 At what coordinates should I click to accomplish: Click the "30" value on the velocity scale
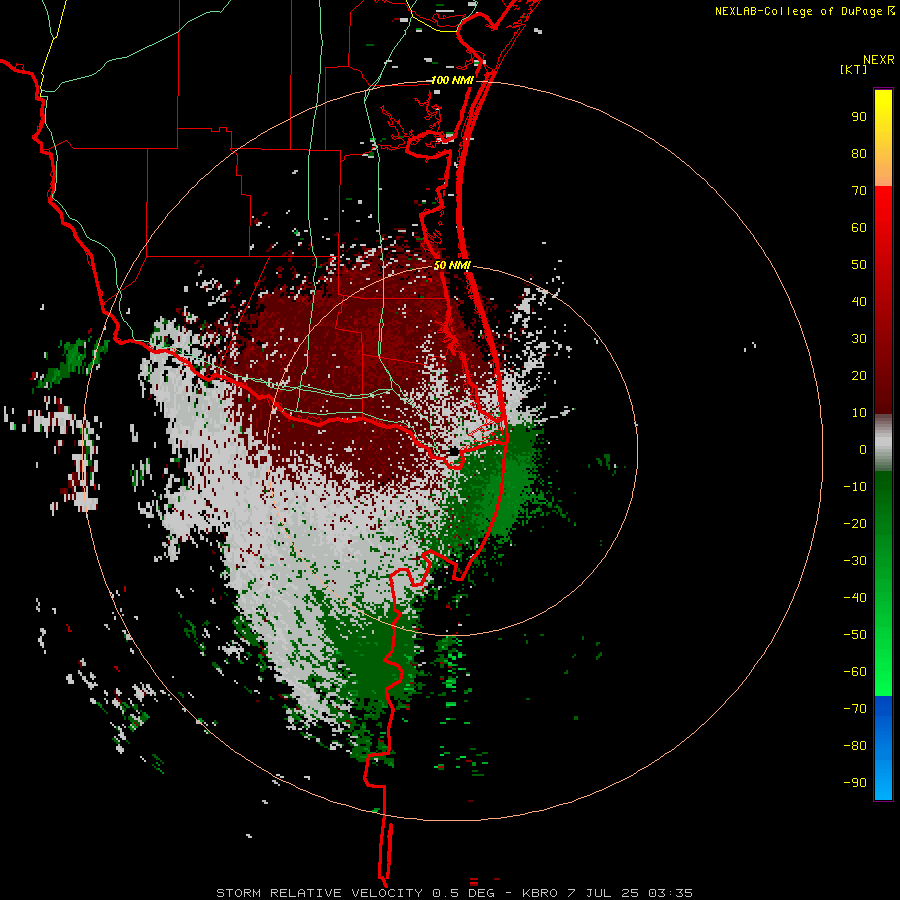(x=859, y=339)
